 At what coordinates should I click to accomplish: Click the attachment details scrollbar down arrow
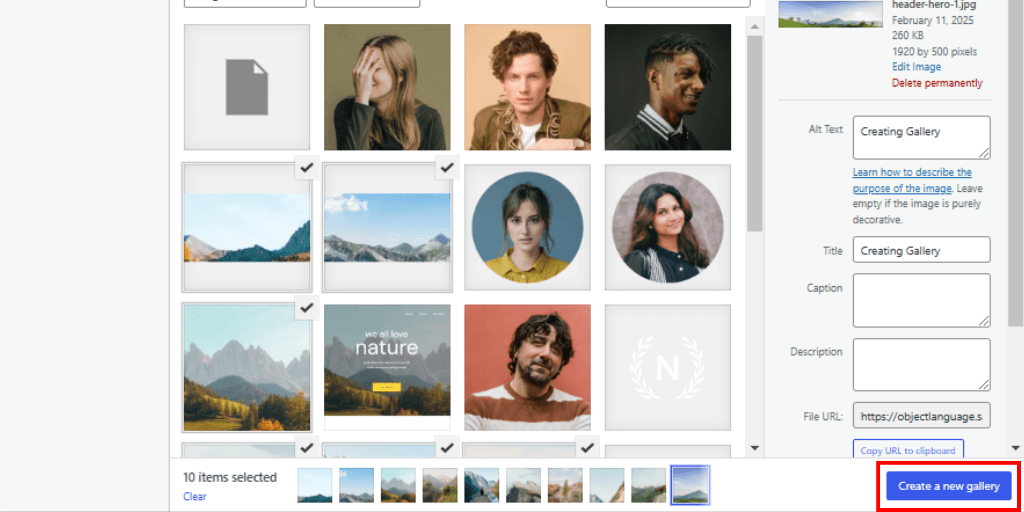point(1016,448)
